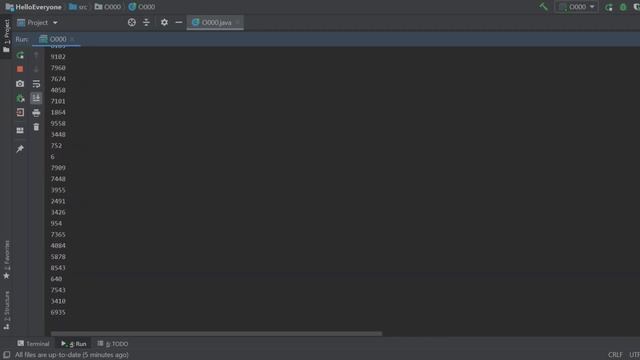Image resolution: width=640 pixels, height=360 pixels.
Task: Open the Favorites side panel
Action: coord(6,260)
